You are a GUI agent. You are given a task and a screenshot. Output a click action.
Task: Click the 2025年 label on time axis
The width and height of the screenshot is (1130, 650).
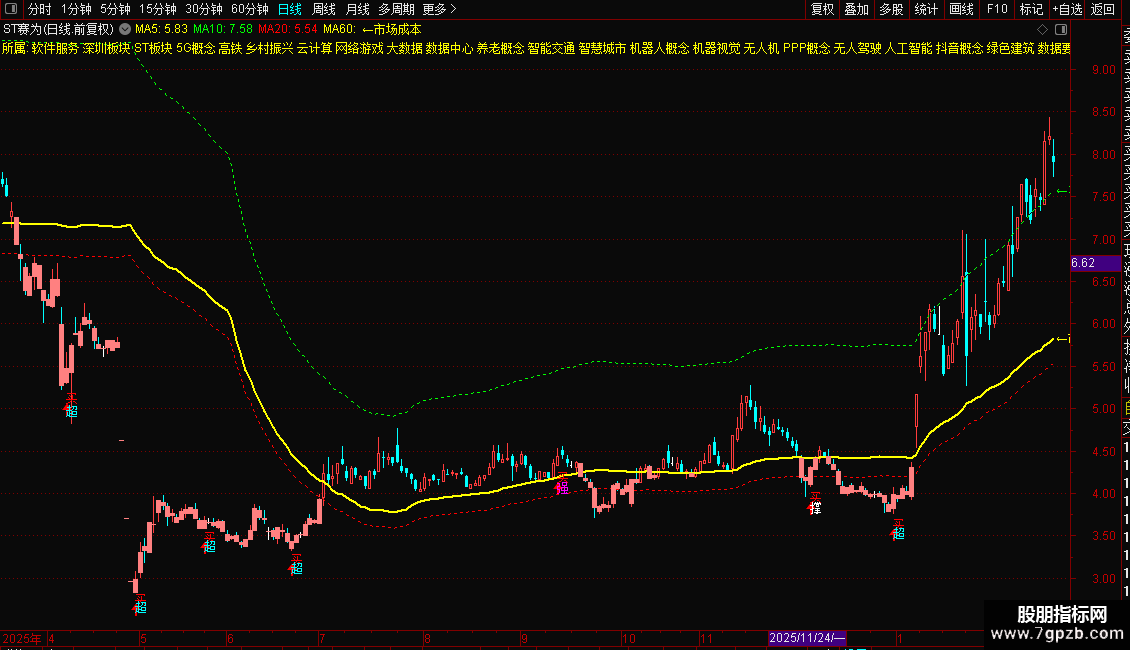pyautogui.click(x=22, y=638)
